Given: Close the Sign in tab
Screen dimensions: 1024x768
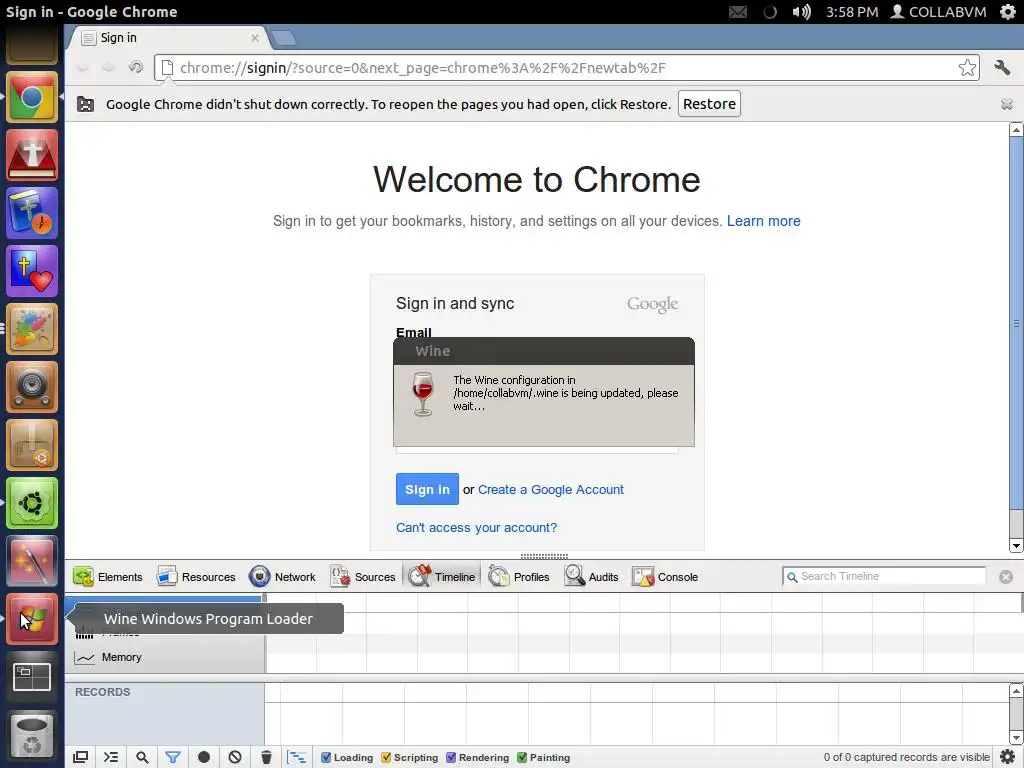Looking at the screenshot, I should (x=255, y=38).
